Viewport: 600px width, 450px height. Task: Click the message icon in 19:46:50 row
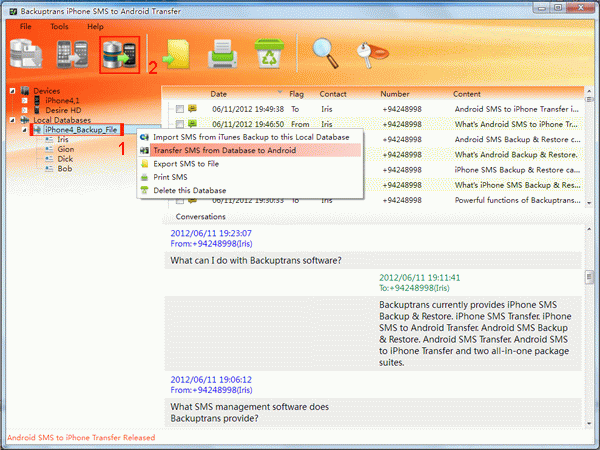(192, 124)
